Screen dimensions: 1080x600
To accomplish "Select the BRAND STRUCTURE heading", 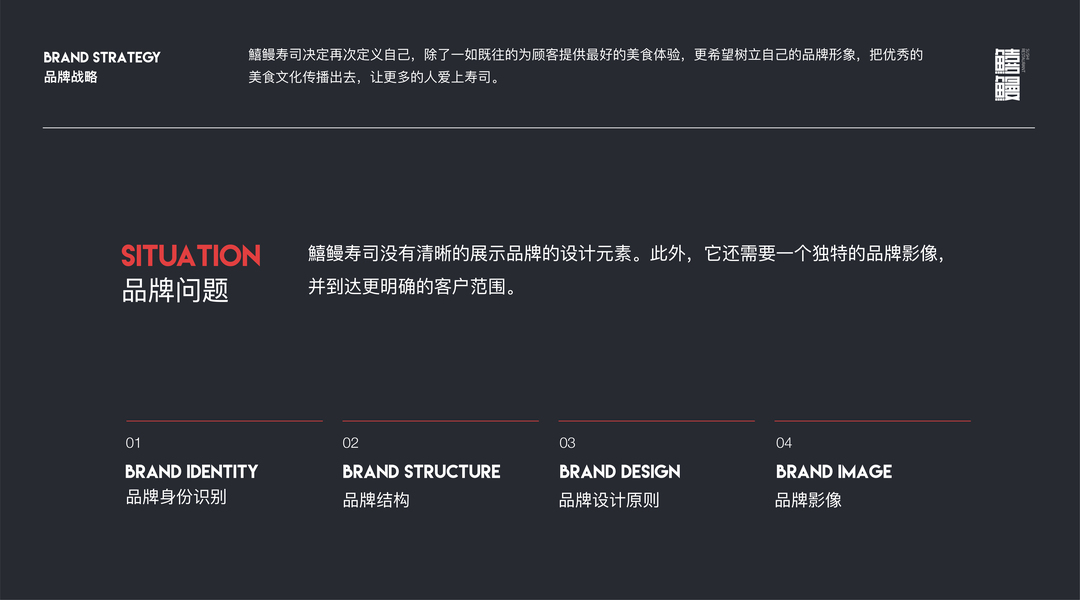I will point(421,472).
